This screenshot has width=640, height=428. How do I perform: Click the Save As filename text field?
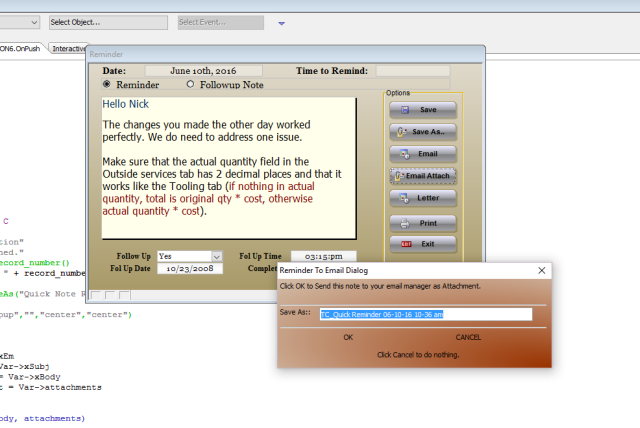point(424,314)
